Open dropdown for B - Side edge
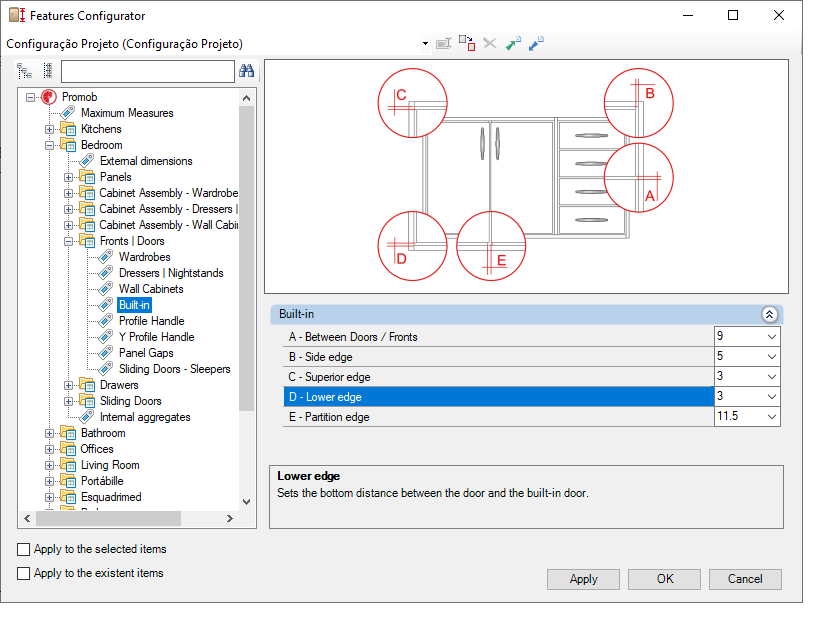The width and height of the screenshot is (820, 619). coord(771,357)
